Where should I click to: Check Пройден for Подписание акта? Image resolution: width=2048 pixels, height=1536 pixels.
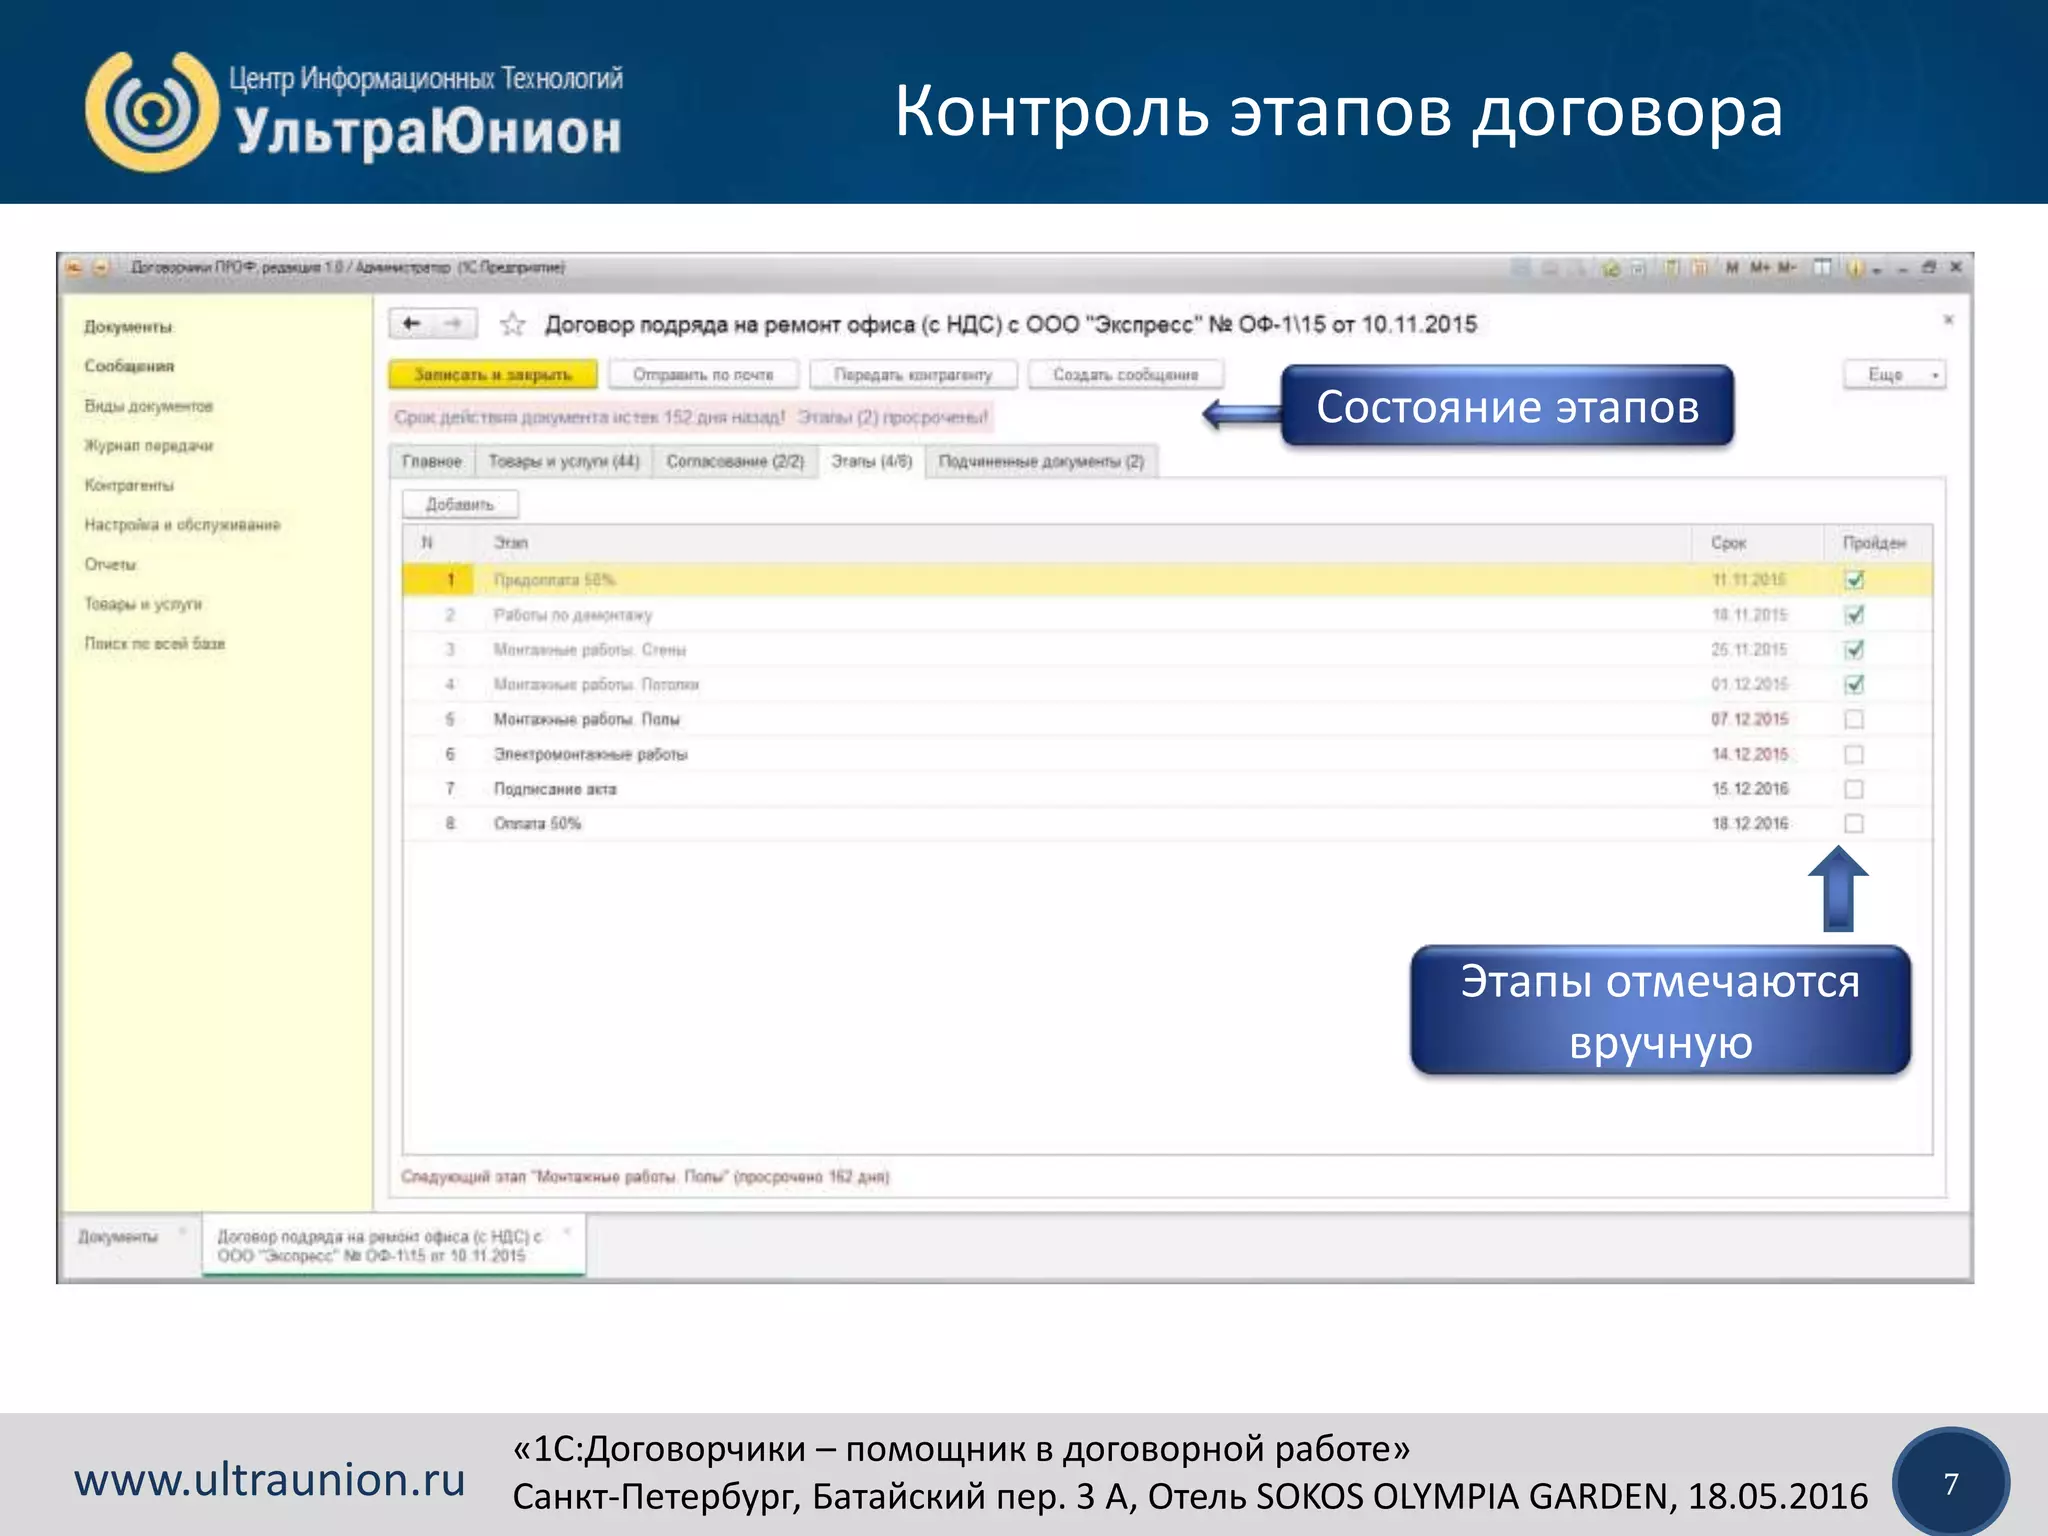click(x=1854, y=789)
